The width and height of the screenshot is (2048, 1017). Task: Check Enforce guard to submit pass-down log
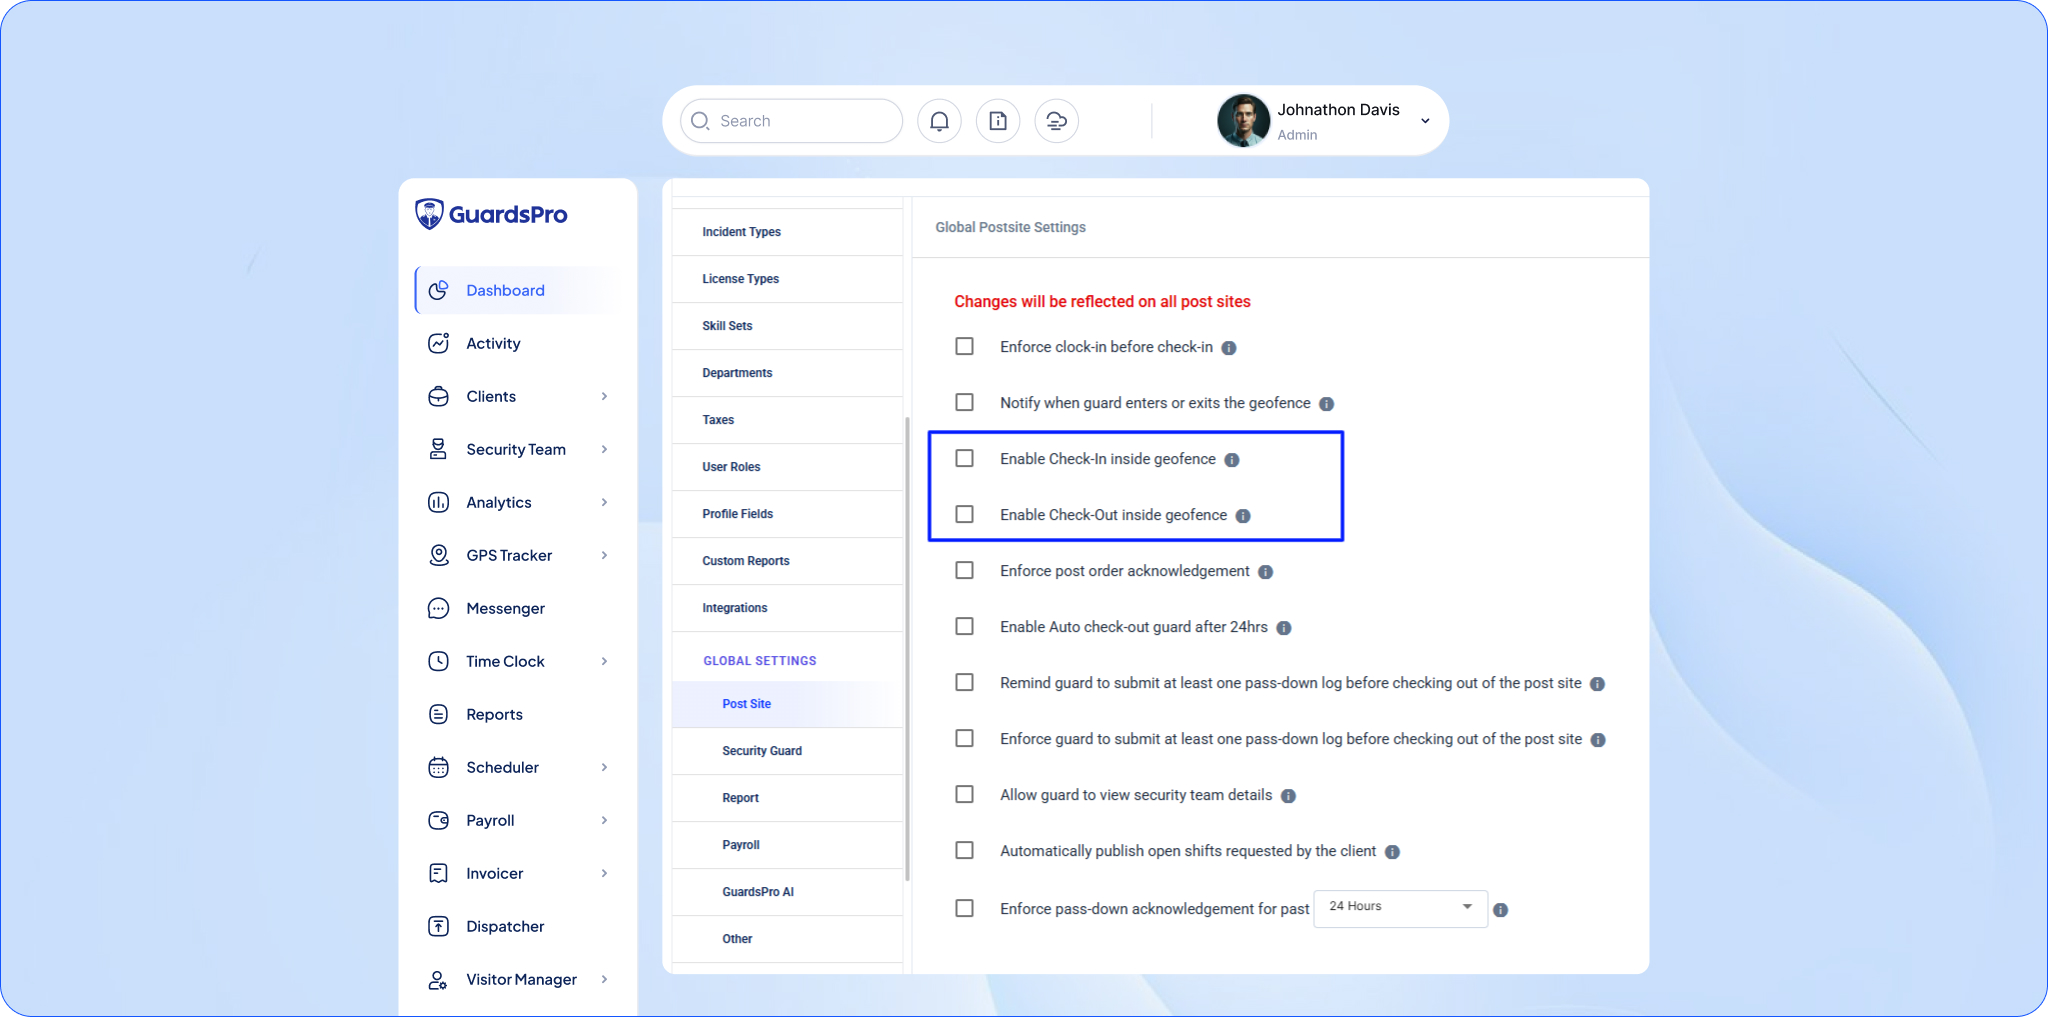pos(964,738)
